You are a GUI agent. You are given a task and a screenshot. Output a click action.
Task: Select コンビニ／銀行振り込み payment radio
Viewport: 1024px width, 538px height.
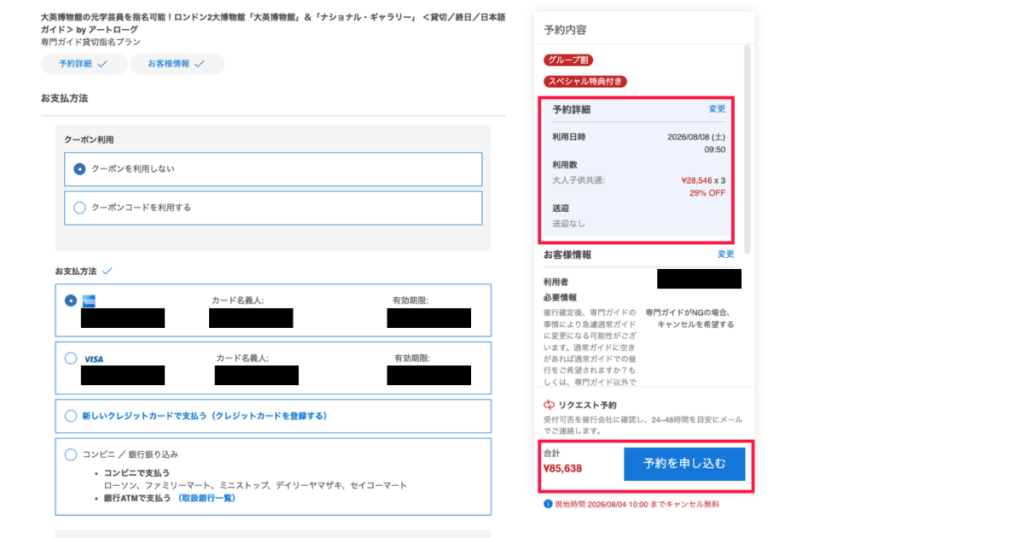point(71,454)
